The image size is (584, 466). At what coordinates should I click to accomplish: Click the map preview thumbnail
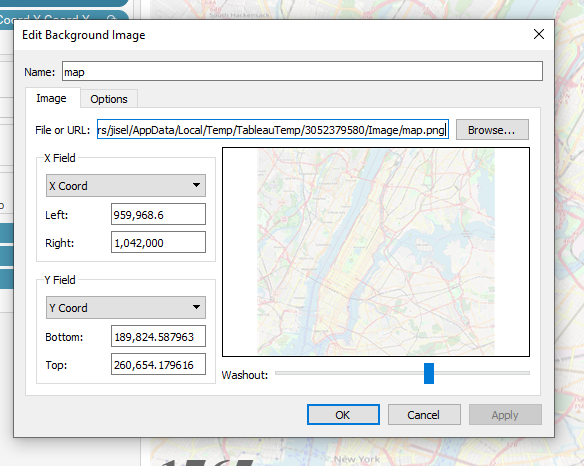click(376, 252)
